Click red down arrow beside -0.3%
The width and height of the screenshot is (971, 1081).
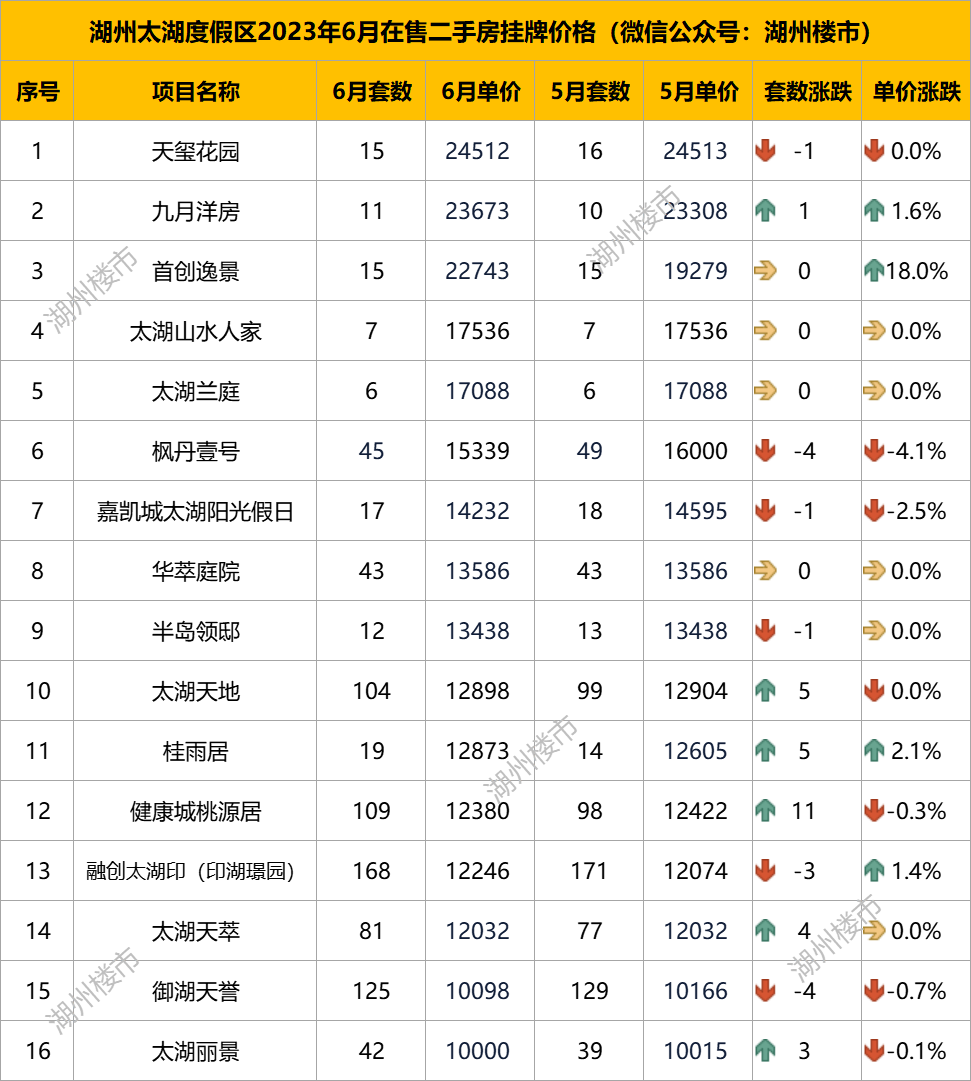874,810
